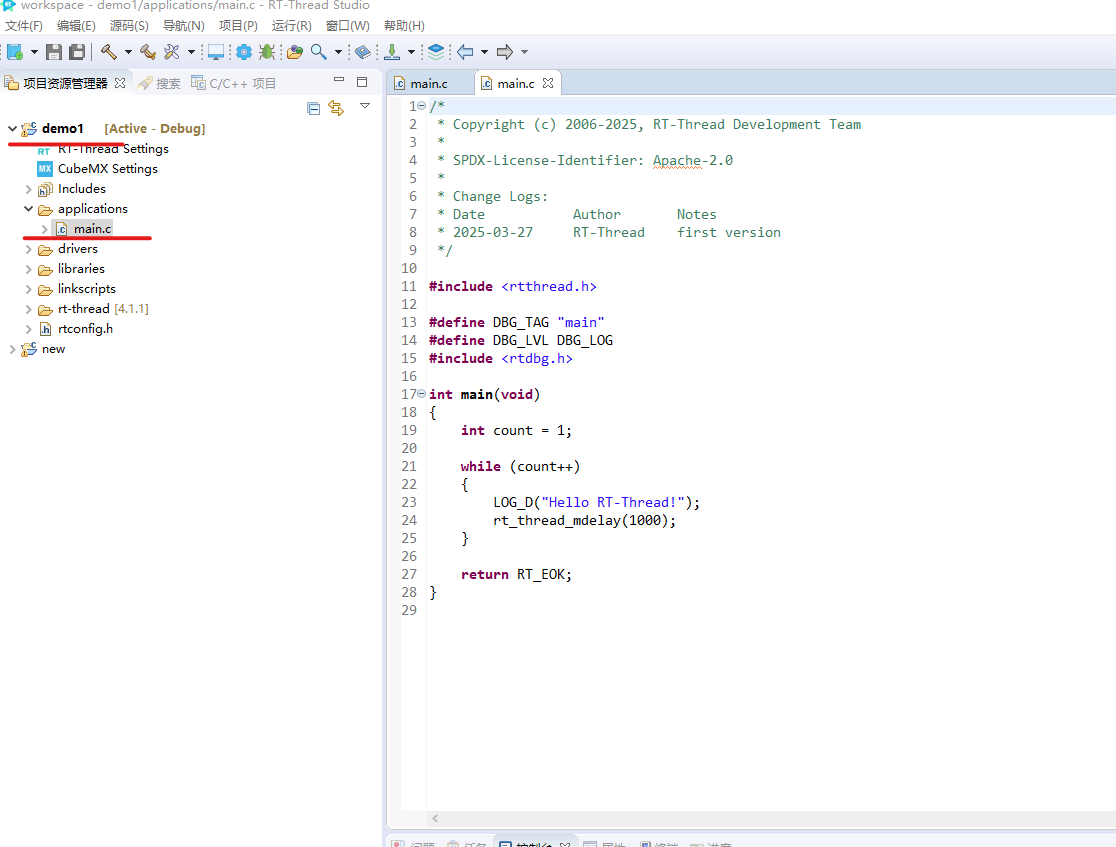1116x847 pixels.
Task: Open the Debug (bug) toolbar icon
Action: pyautogui.click(x=267, y=51)
